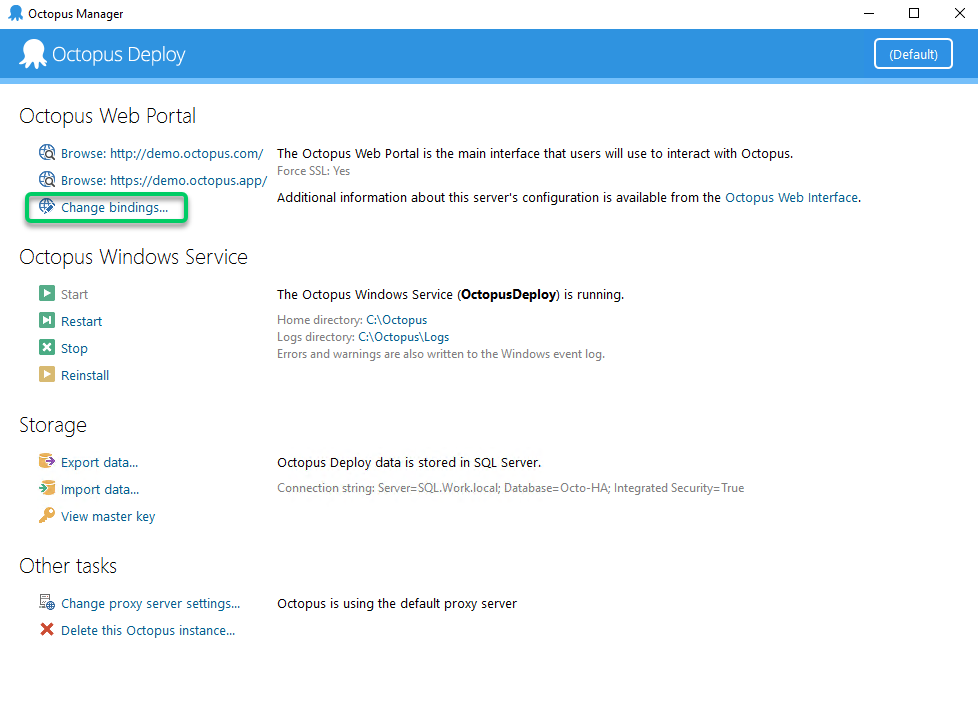Click the Change bindings globe icon
The image size is (978, 705).
click(47, 207)
